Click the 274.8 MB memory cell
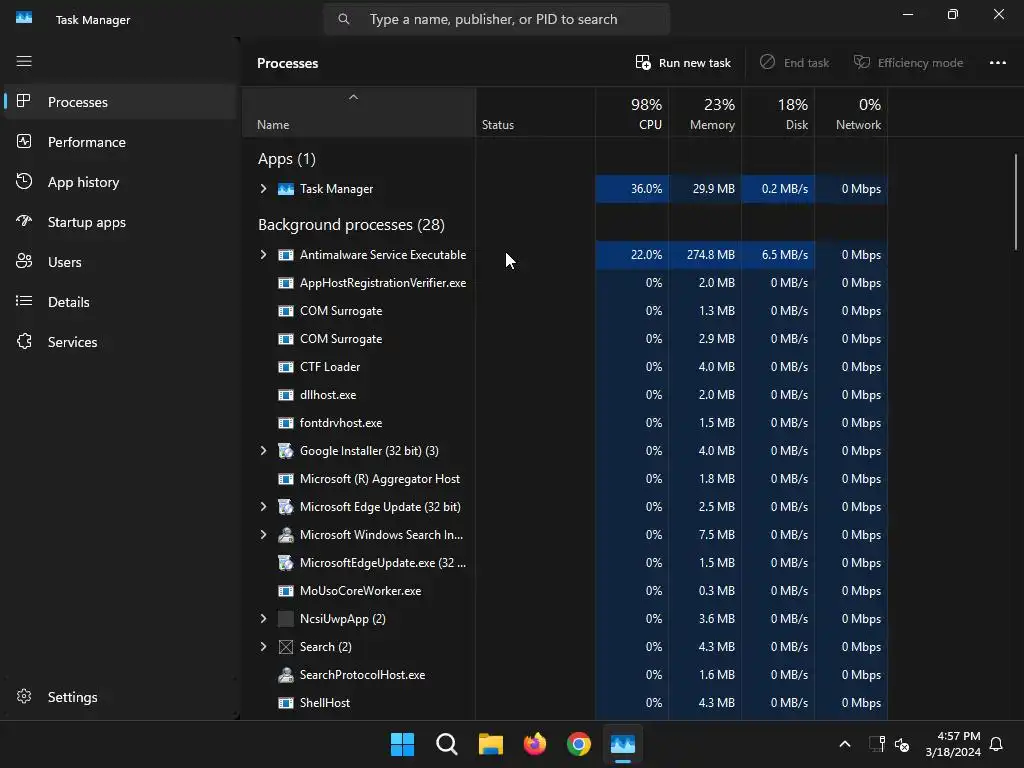The width and height of the screenshot is (1024, 768). (705, 255)
